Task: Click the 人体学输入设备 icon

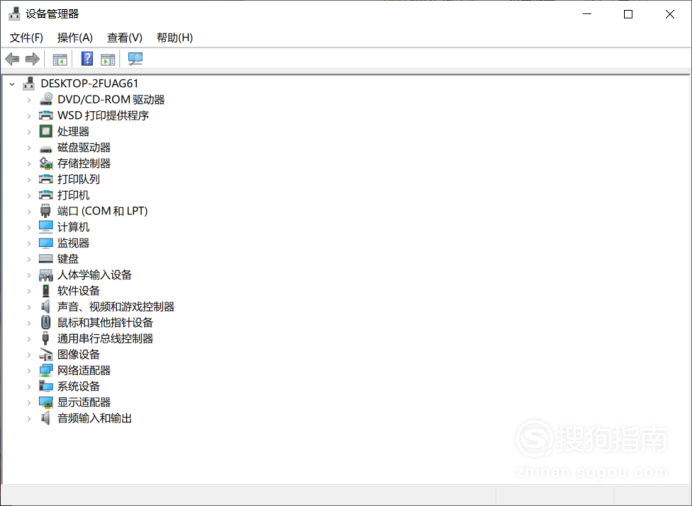Action: coord(46,275)
